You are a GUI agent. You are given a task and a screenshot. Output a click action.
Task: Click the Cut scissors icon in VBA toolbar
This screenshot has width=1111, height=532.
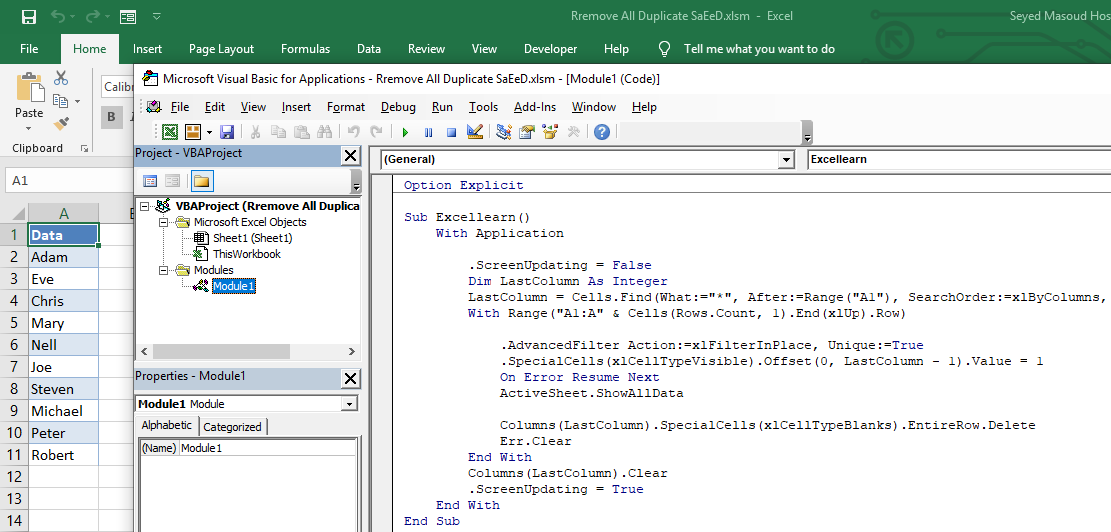256,132
